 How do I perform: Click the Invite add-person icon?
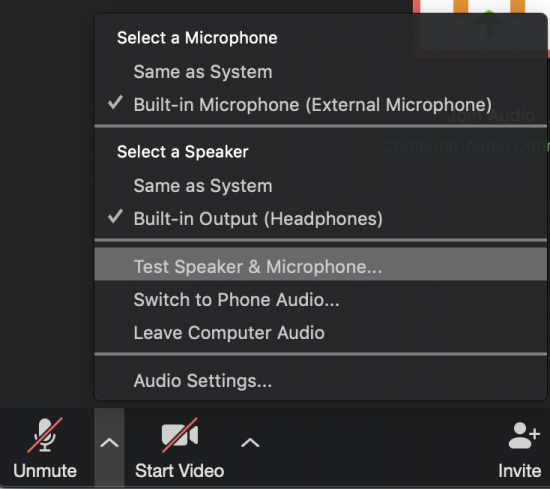(524, 435)
